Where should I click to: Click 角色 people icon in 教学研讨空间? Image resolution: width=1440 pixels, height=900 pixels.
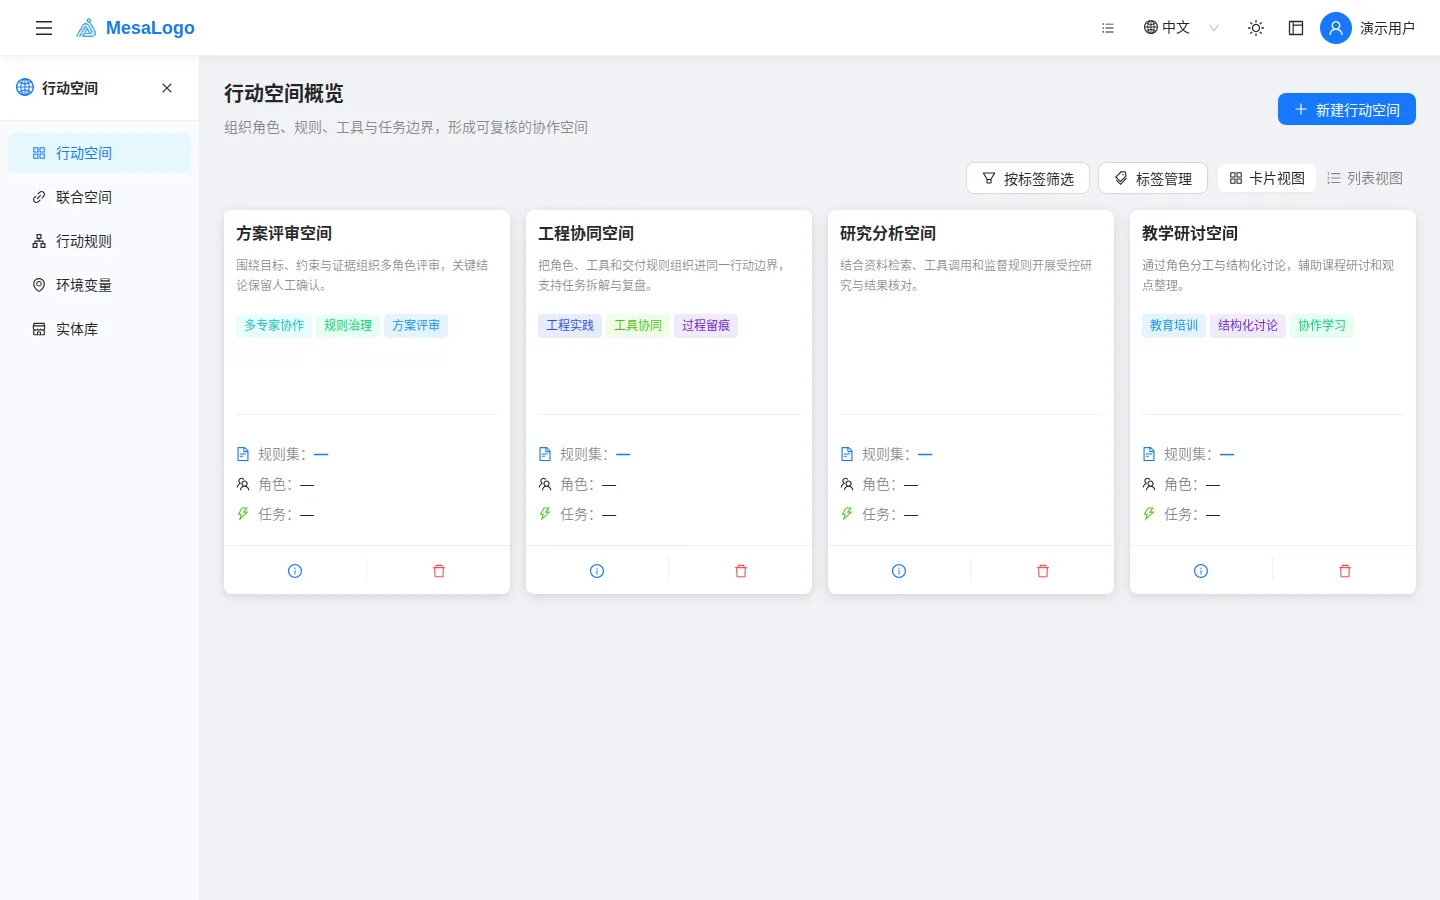coord(1149,484)
